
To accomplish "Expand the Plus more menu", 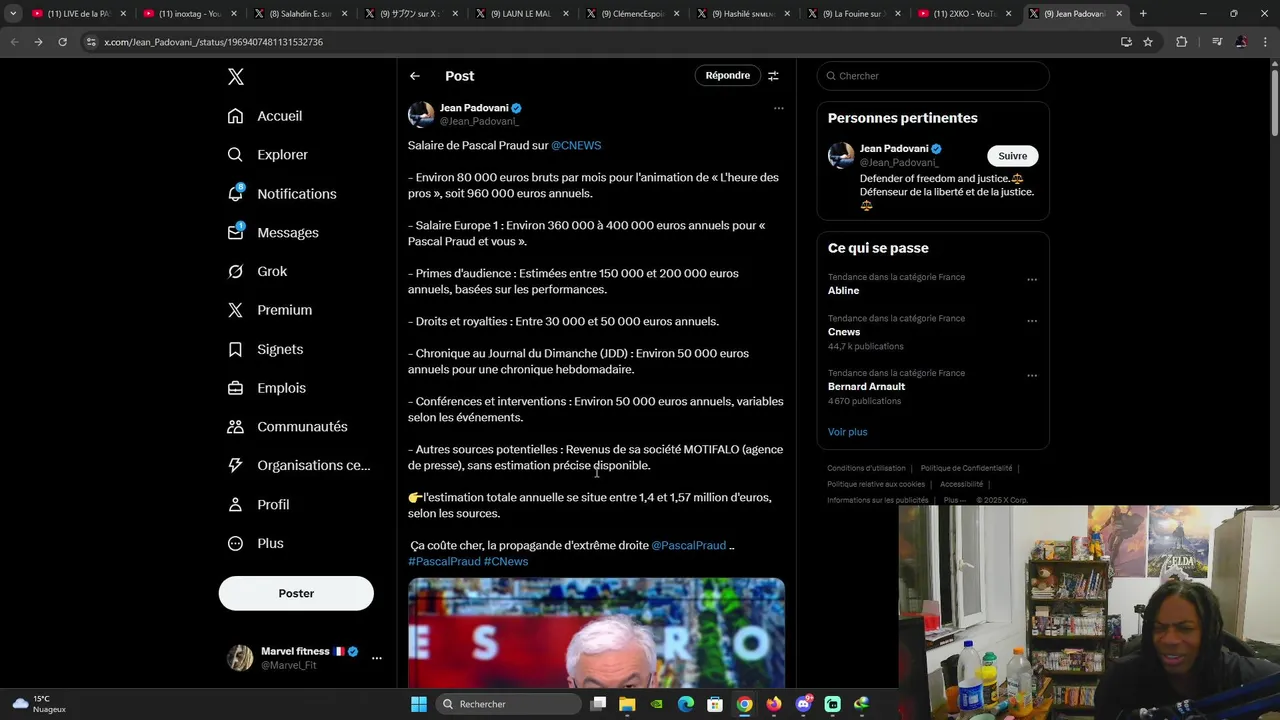I will coord(255,543).
